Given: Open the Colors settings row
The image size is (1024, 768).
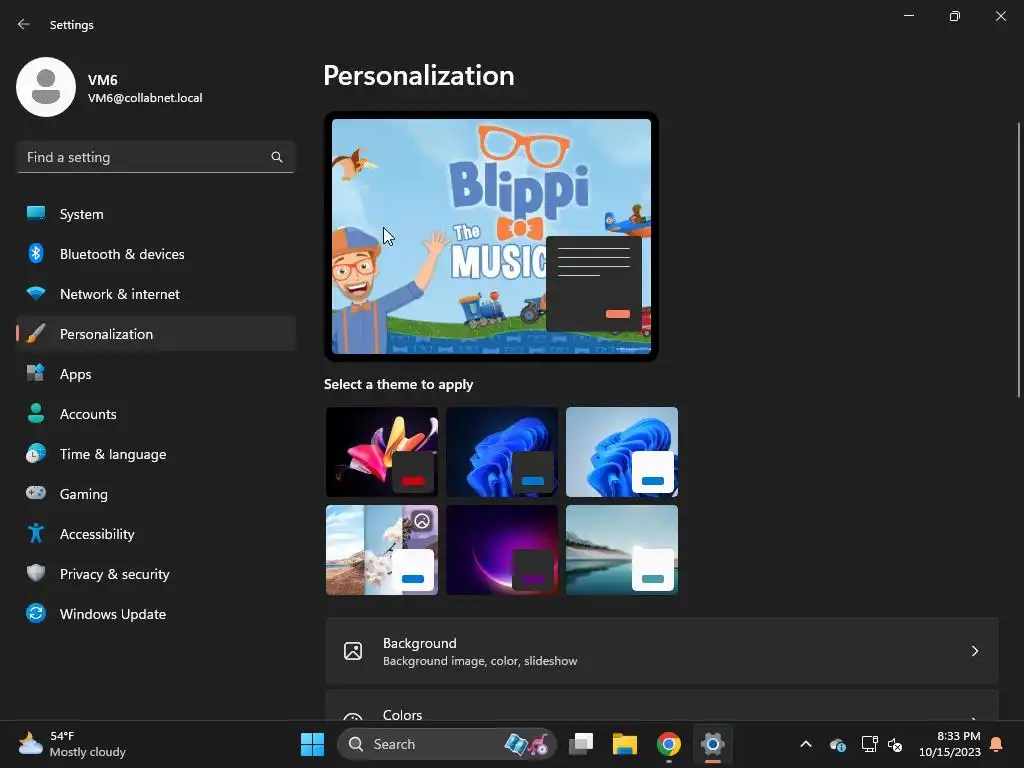Looking at the screenshot, I should point(662,706).
